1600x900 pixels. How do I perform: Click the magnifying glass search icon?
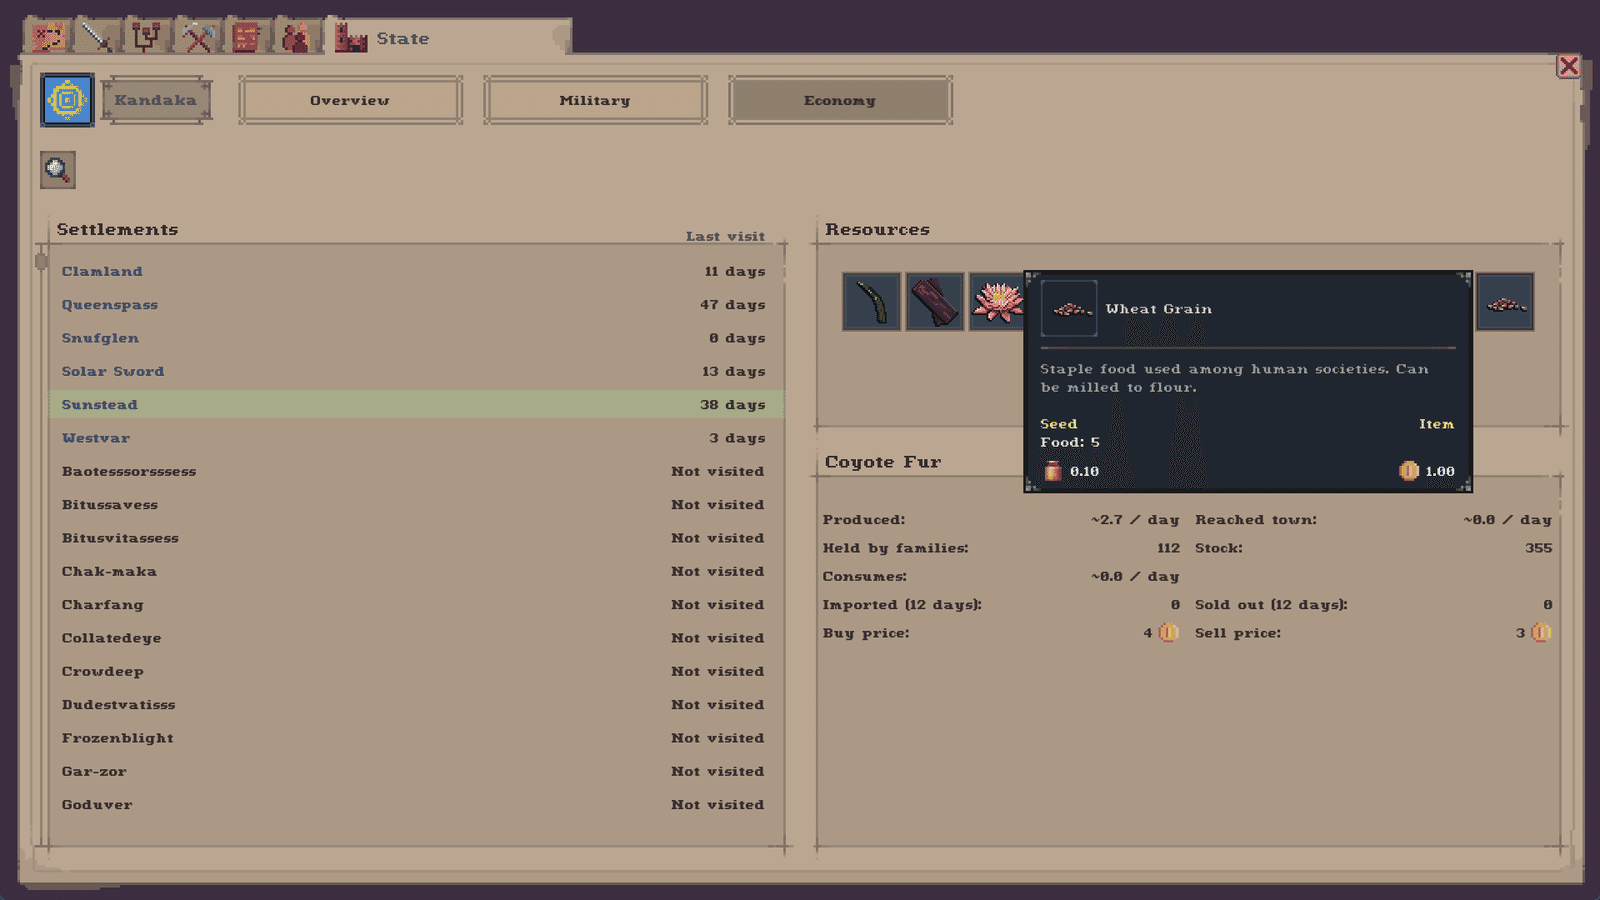pyautogui.click(x=58, y=170)
